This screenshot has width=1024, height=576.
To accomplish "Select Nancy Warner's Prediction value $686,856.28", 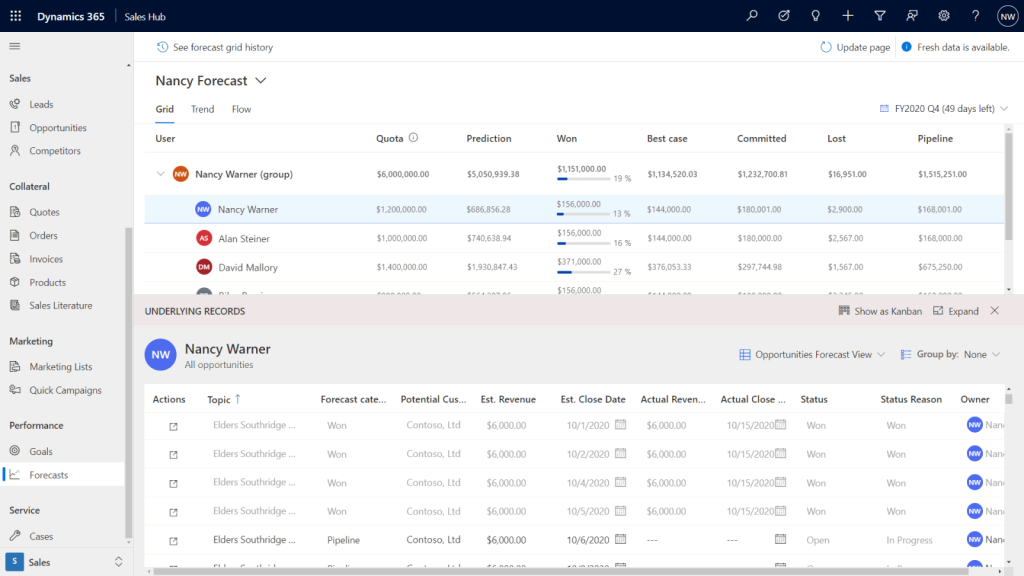I will pyautogui.click(x=488, y=210).
